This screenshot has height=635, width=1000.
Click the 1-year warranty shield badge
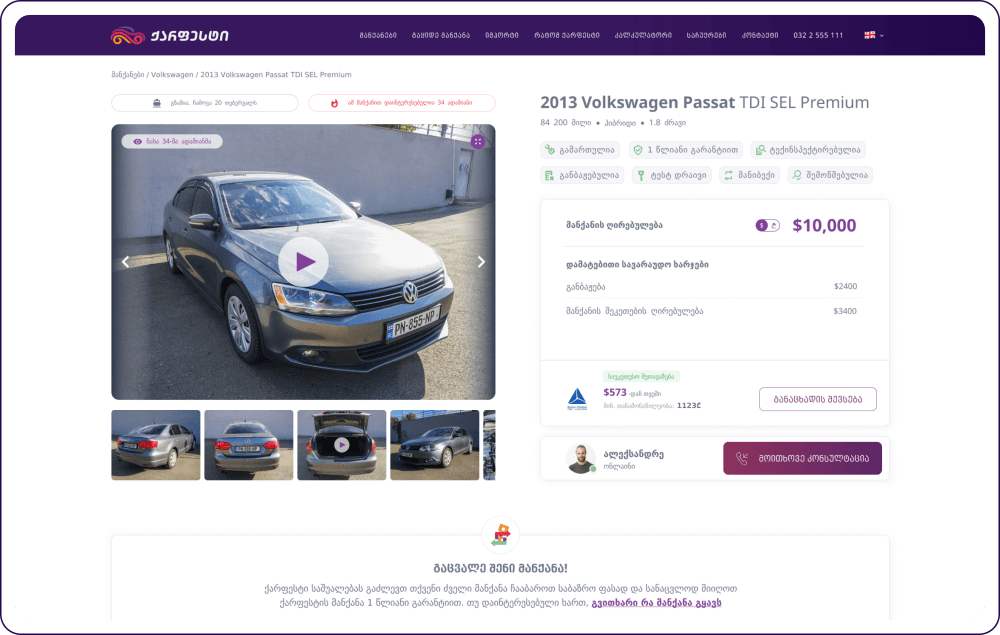tap(685, 150)
